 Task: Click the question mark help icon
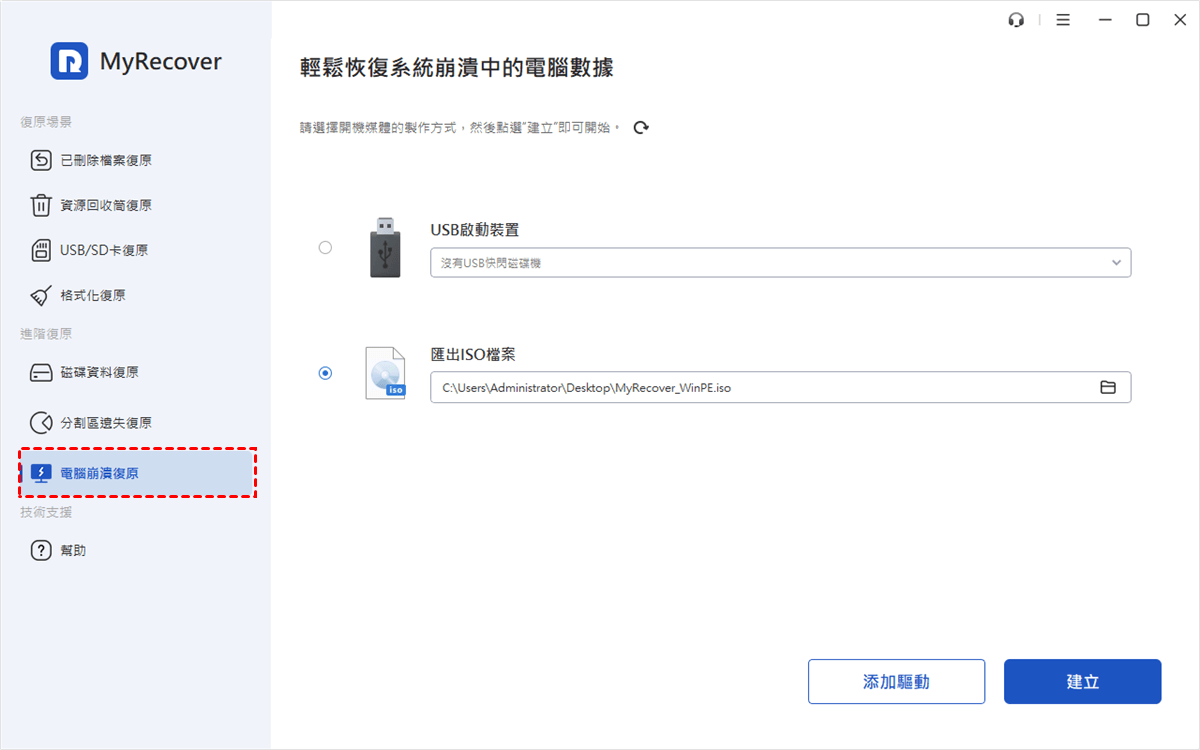tap(41, 550)
